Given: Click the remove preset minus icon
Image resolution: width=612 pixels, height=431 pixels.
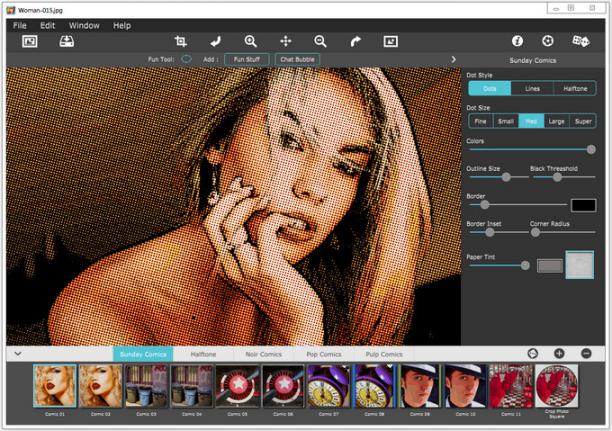Looking at the screenshot, I should pyautogui.click(x=586, y=354).
